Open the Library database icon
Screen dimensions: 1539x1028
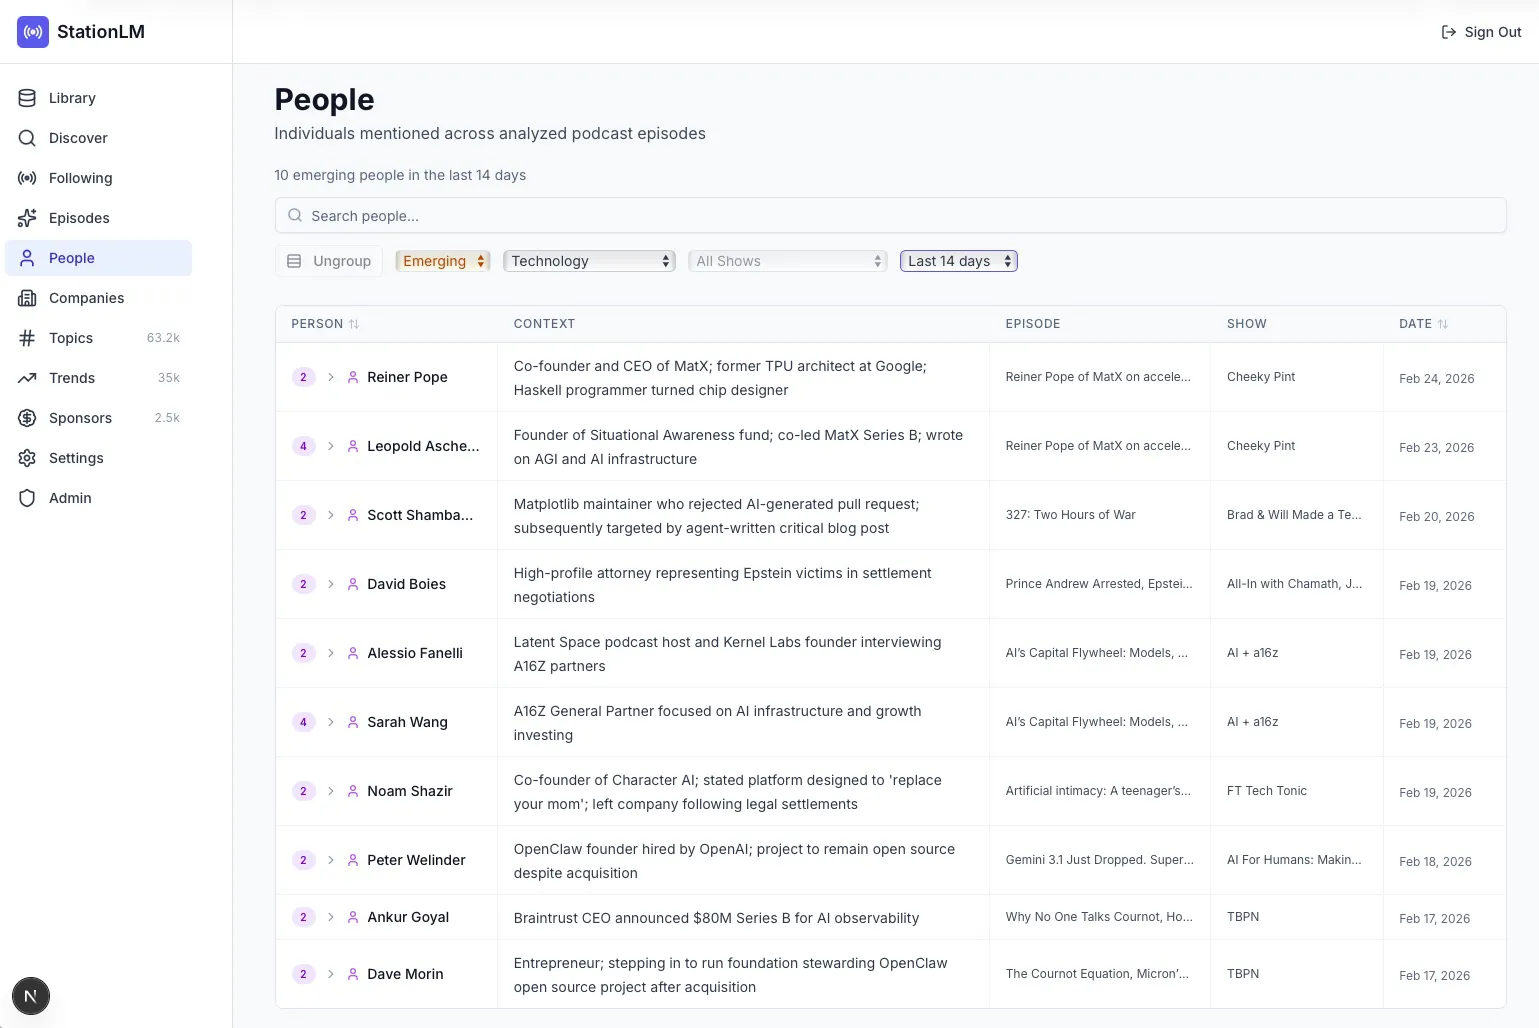tap(27, 97)
